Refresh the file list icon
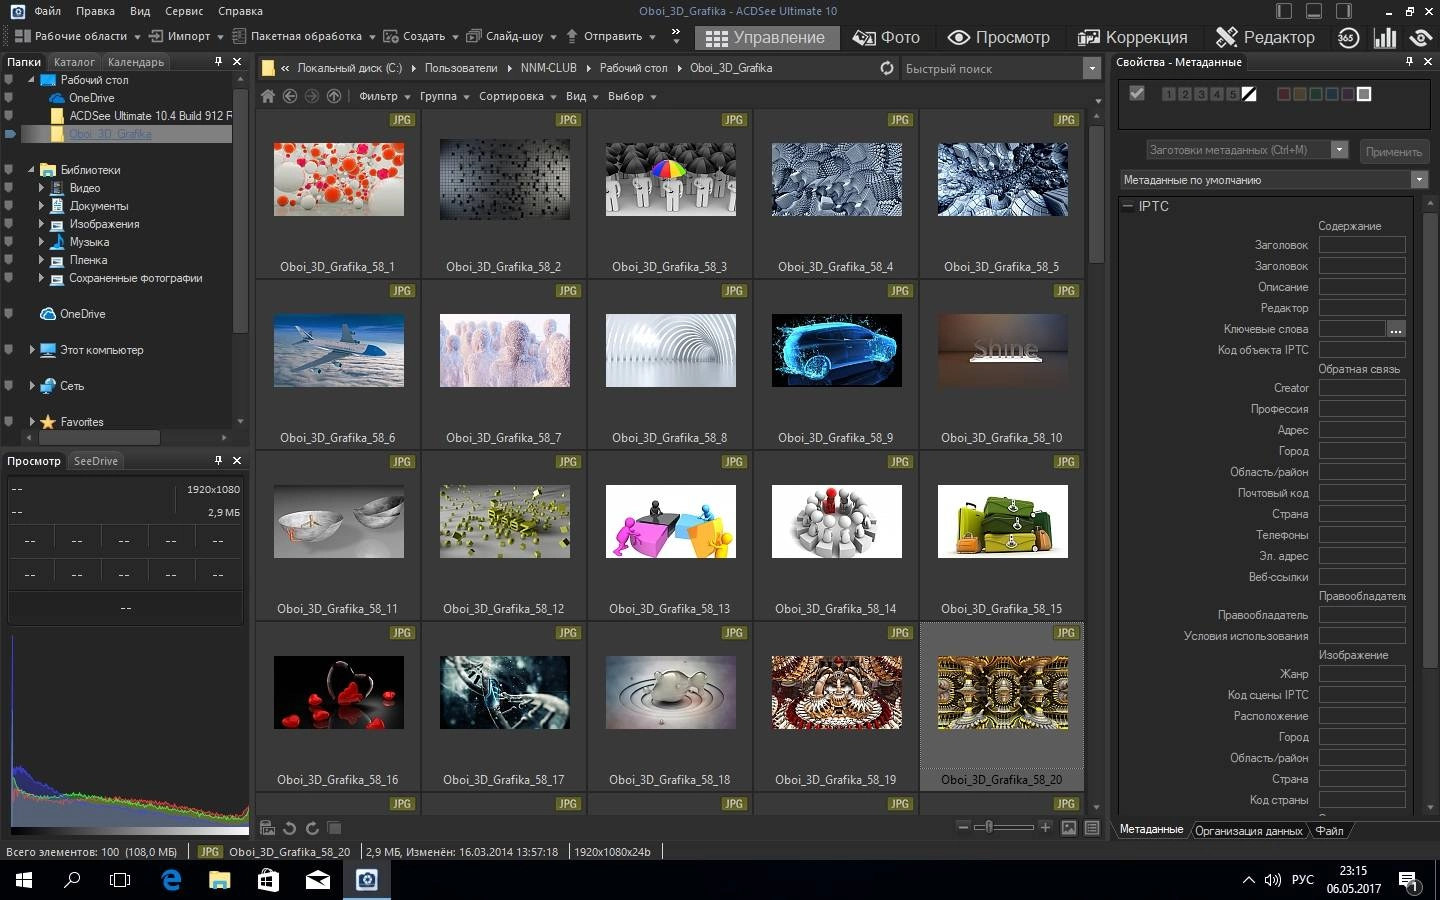Image resolution: width=1440 pixels, height=900 pixels. pyautogui.click(x=887, y=68)
